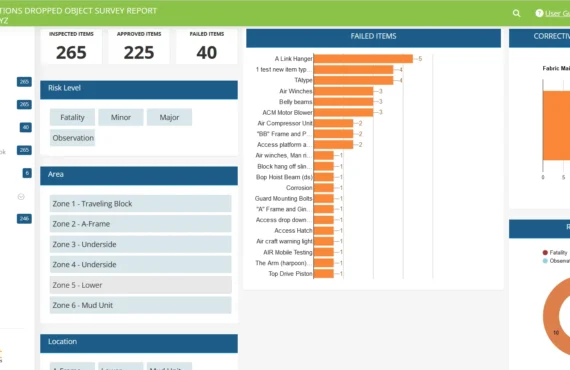Click the Fabric Mai chart orange bar

coord(556,125)
